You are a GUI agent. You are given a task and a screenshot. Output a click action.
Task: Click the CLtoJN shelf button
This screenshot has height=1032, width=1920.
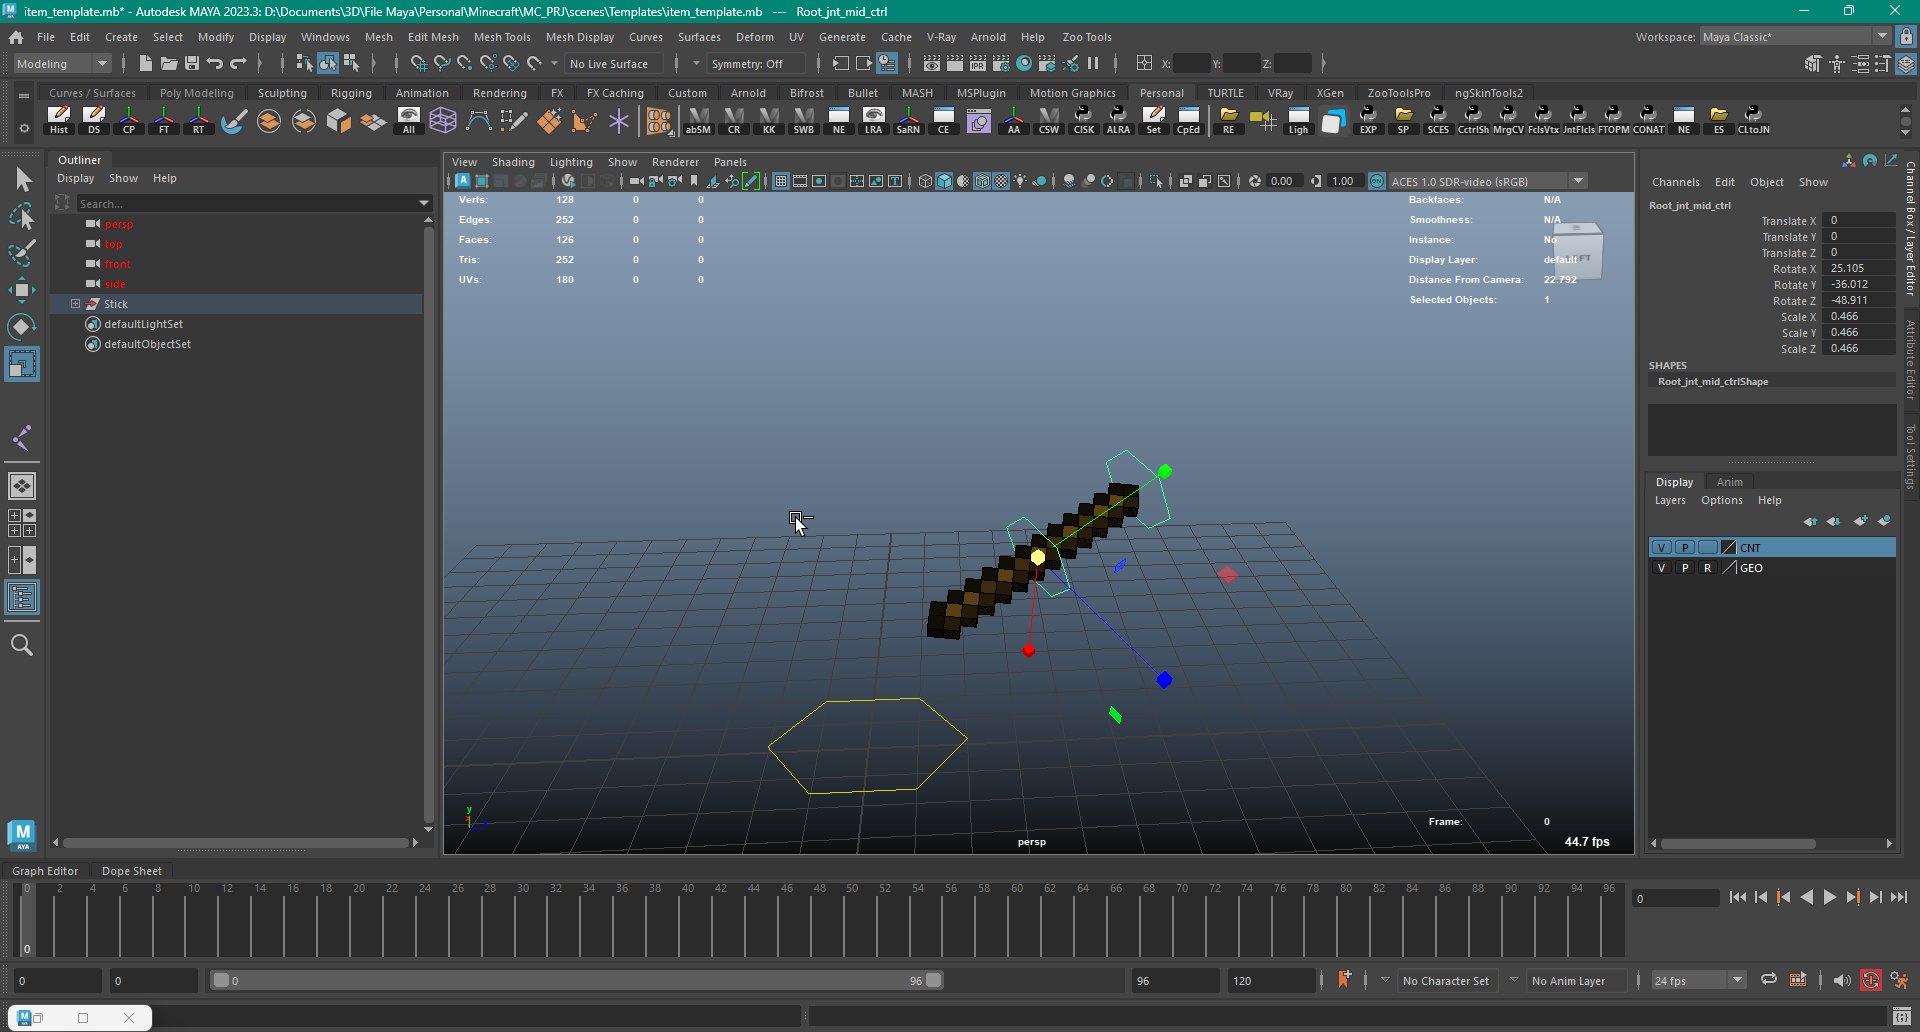tap(1753, 120)
